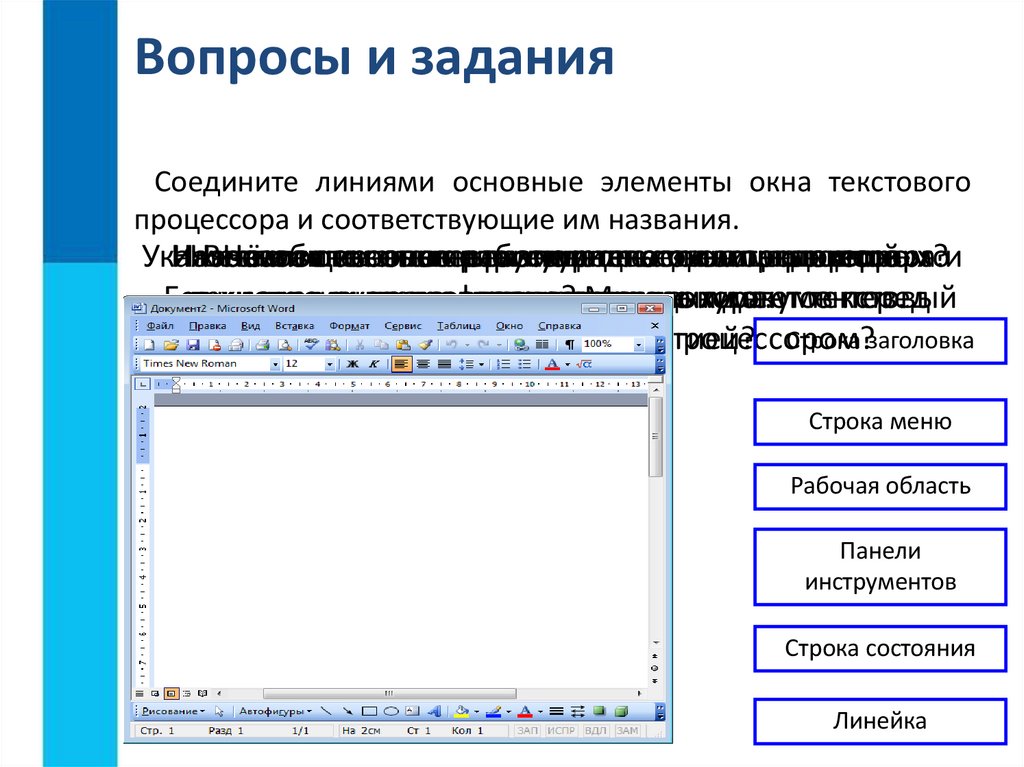1024x767 pixels.
Task: Create a new blank document icon
Action: (x=150, y=344)
